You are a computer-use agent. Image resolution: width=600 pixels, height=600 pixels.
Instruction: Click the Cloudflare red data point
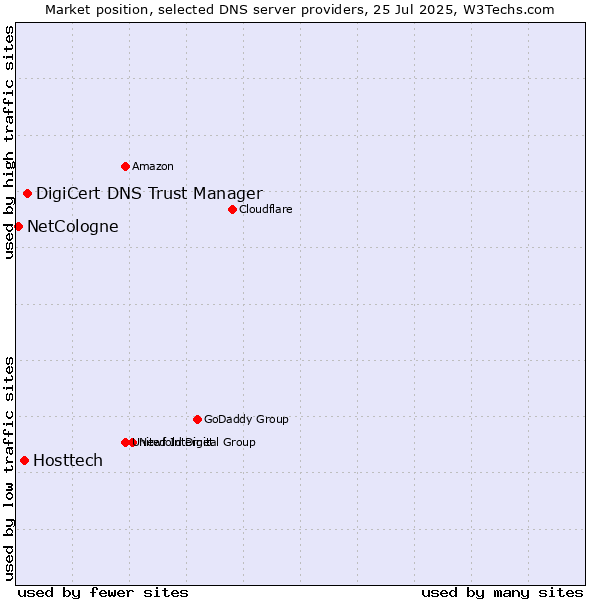pyautogui.click(x=232, y=209)
